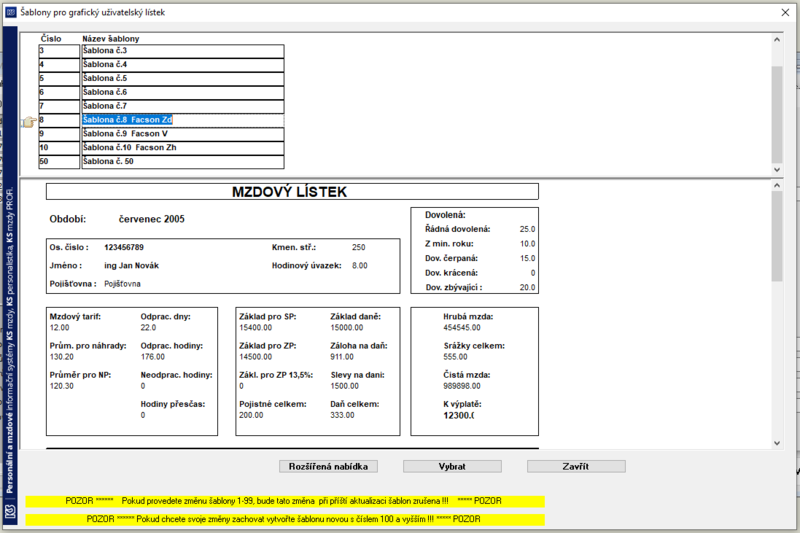Click the number cell containing 6
800x533 pixels.
point(59,92)
